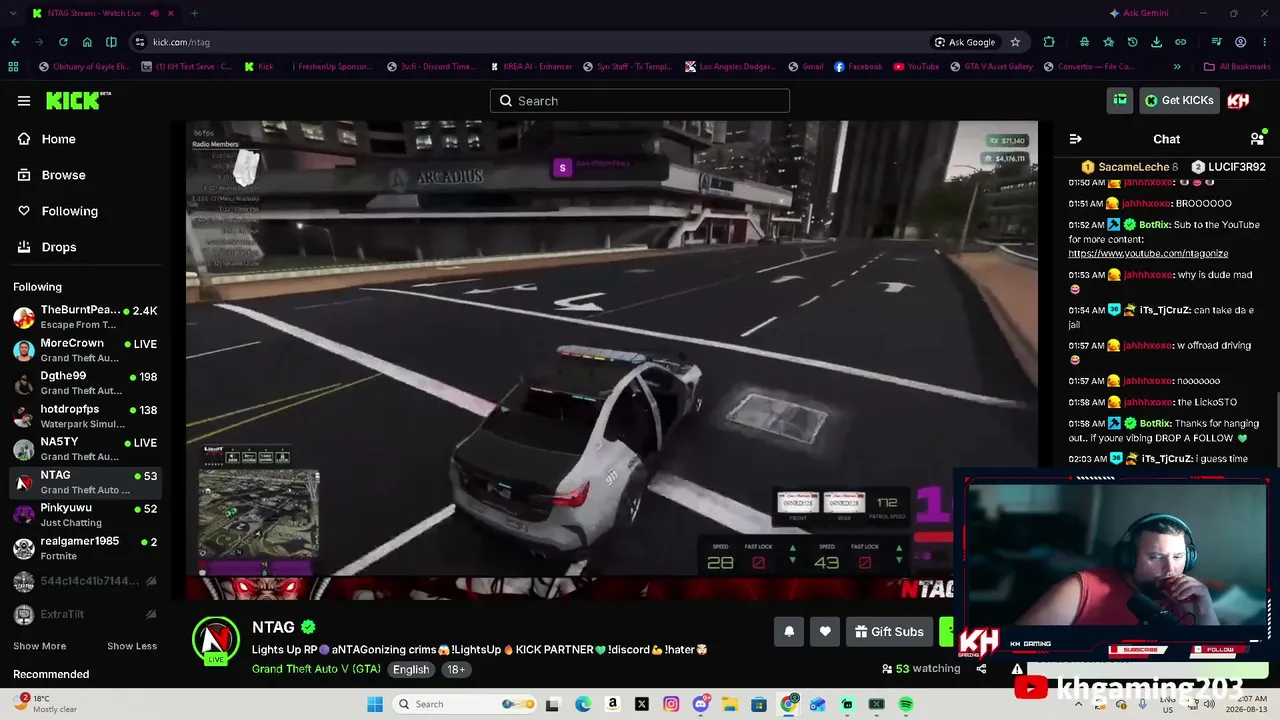Open the Instagram taskbar icon

click(x=671, y=704)
